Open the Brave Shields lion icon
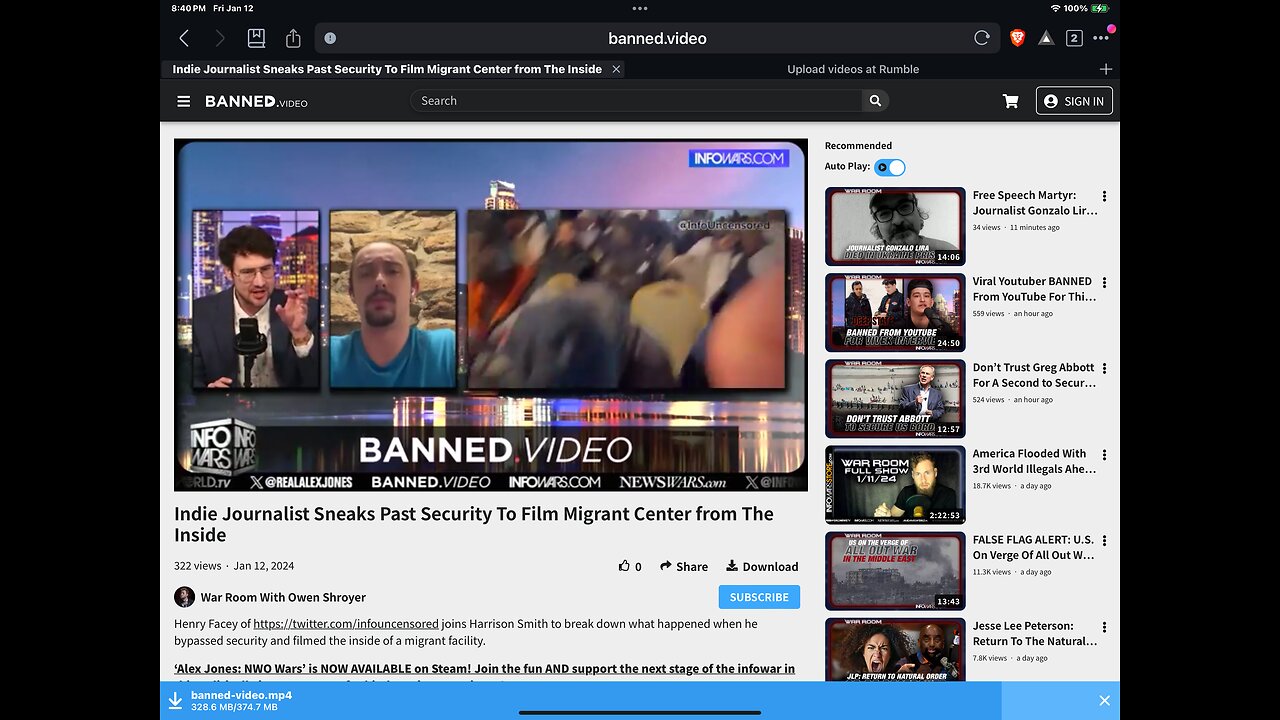Screen dimensions: 1280x720 point(1017,38)
